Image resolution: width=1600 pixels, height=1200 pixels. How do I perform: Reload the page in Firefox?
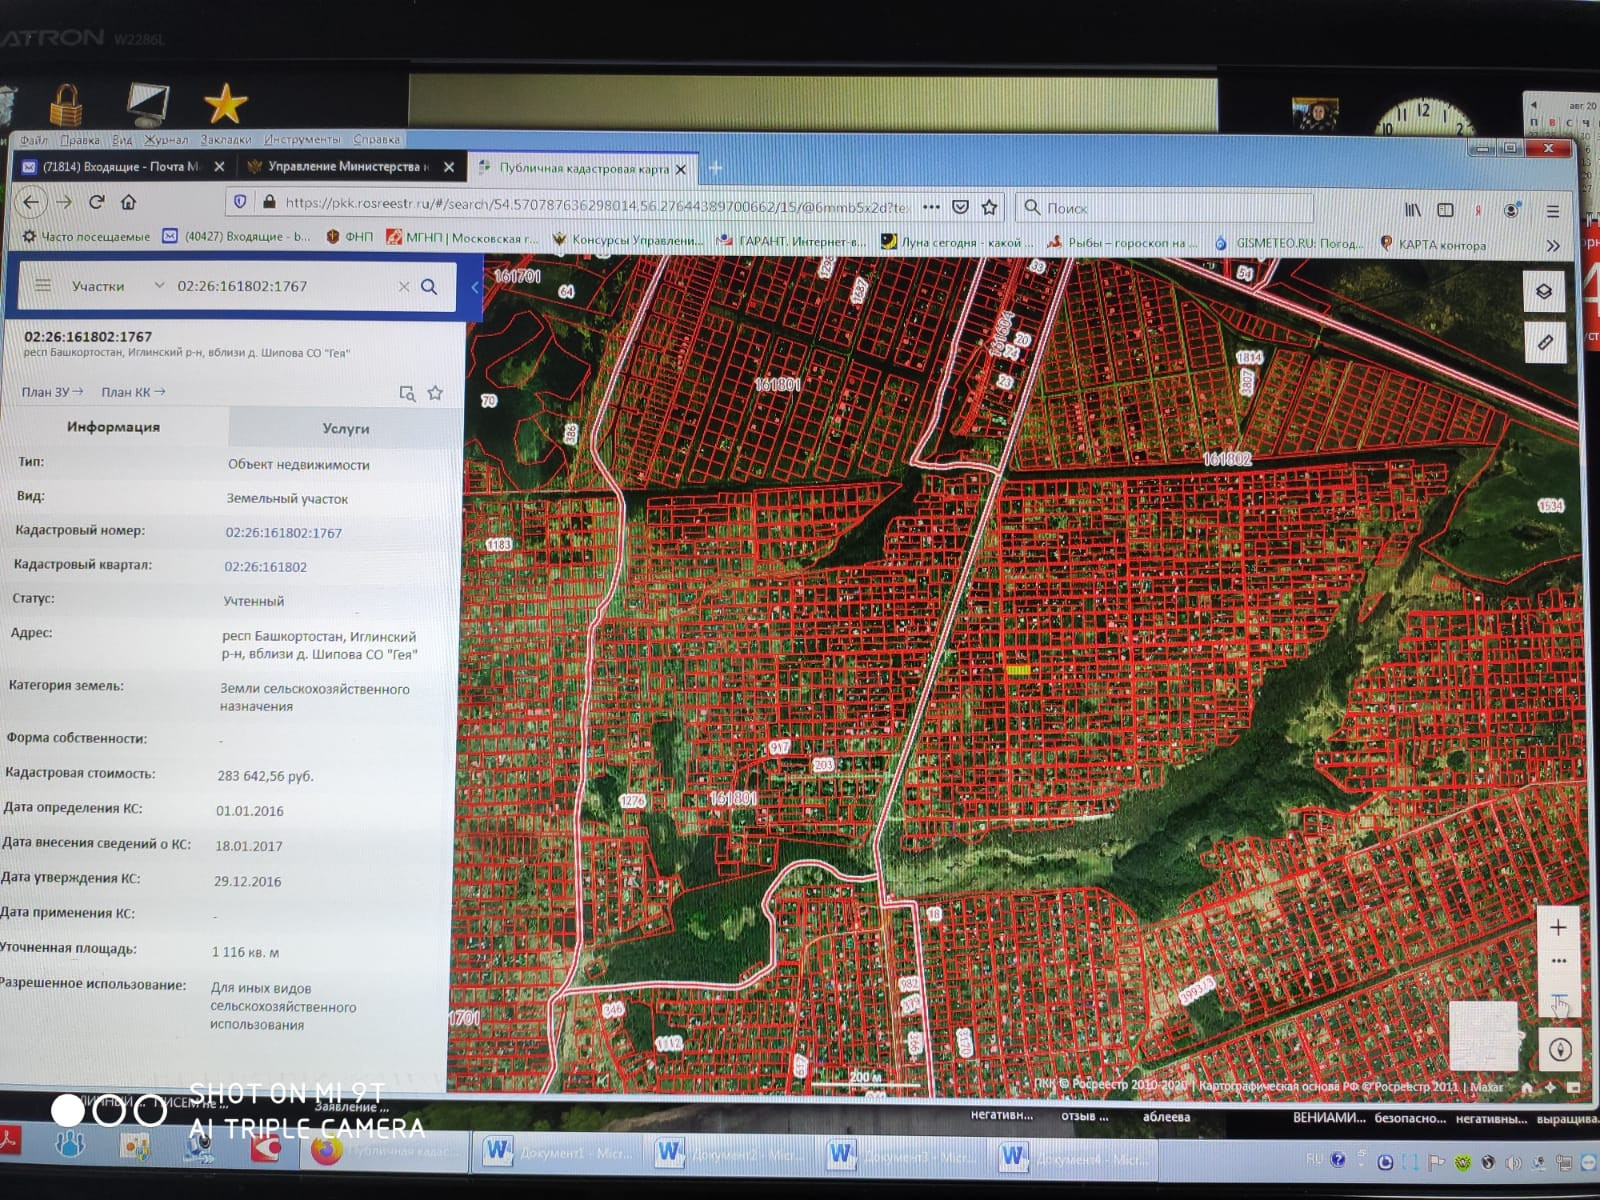point(97,202)
